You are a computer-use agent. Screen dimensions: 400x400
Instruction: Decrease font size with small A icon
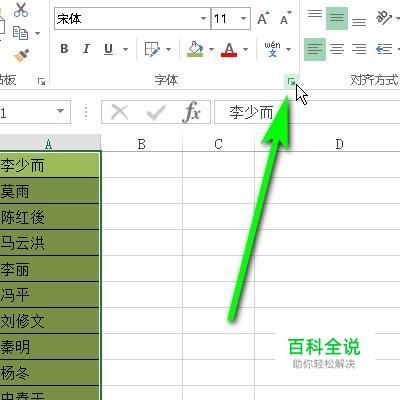pyautogui.click(x=285, y=18)
